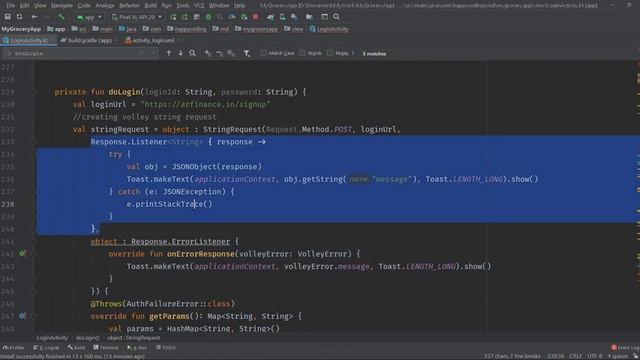Image resolution: width=640 pixels, height=360 pixels.
Task: Click the Attach Debugger icon in toolbar
Action: [x=244, y=17]
